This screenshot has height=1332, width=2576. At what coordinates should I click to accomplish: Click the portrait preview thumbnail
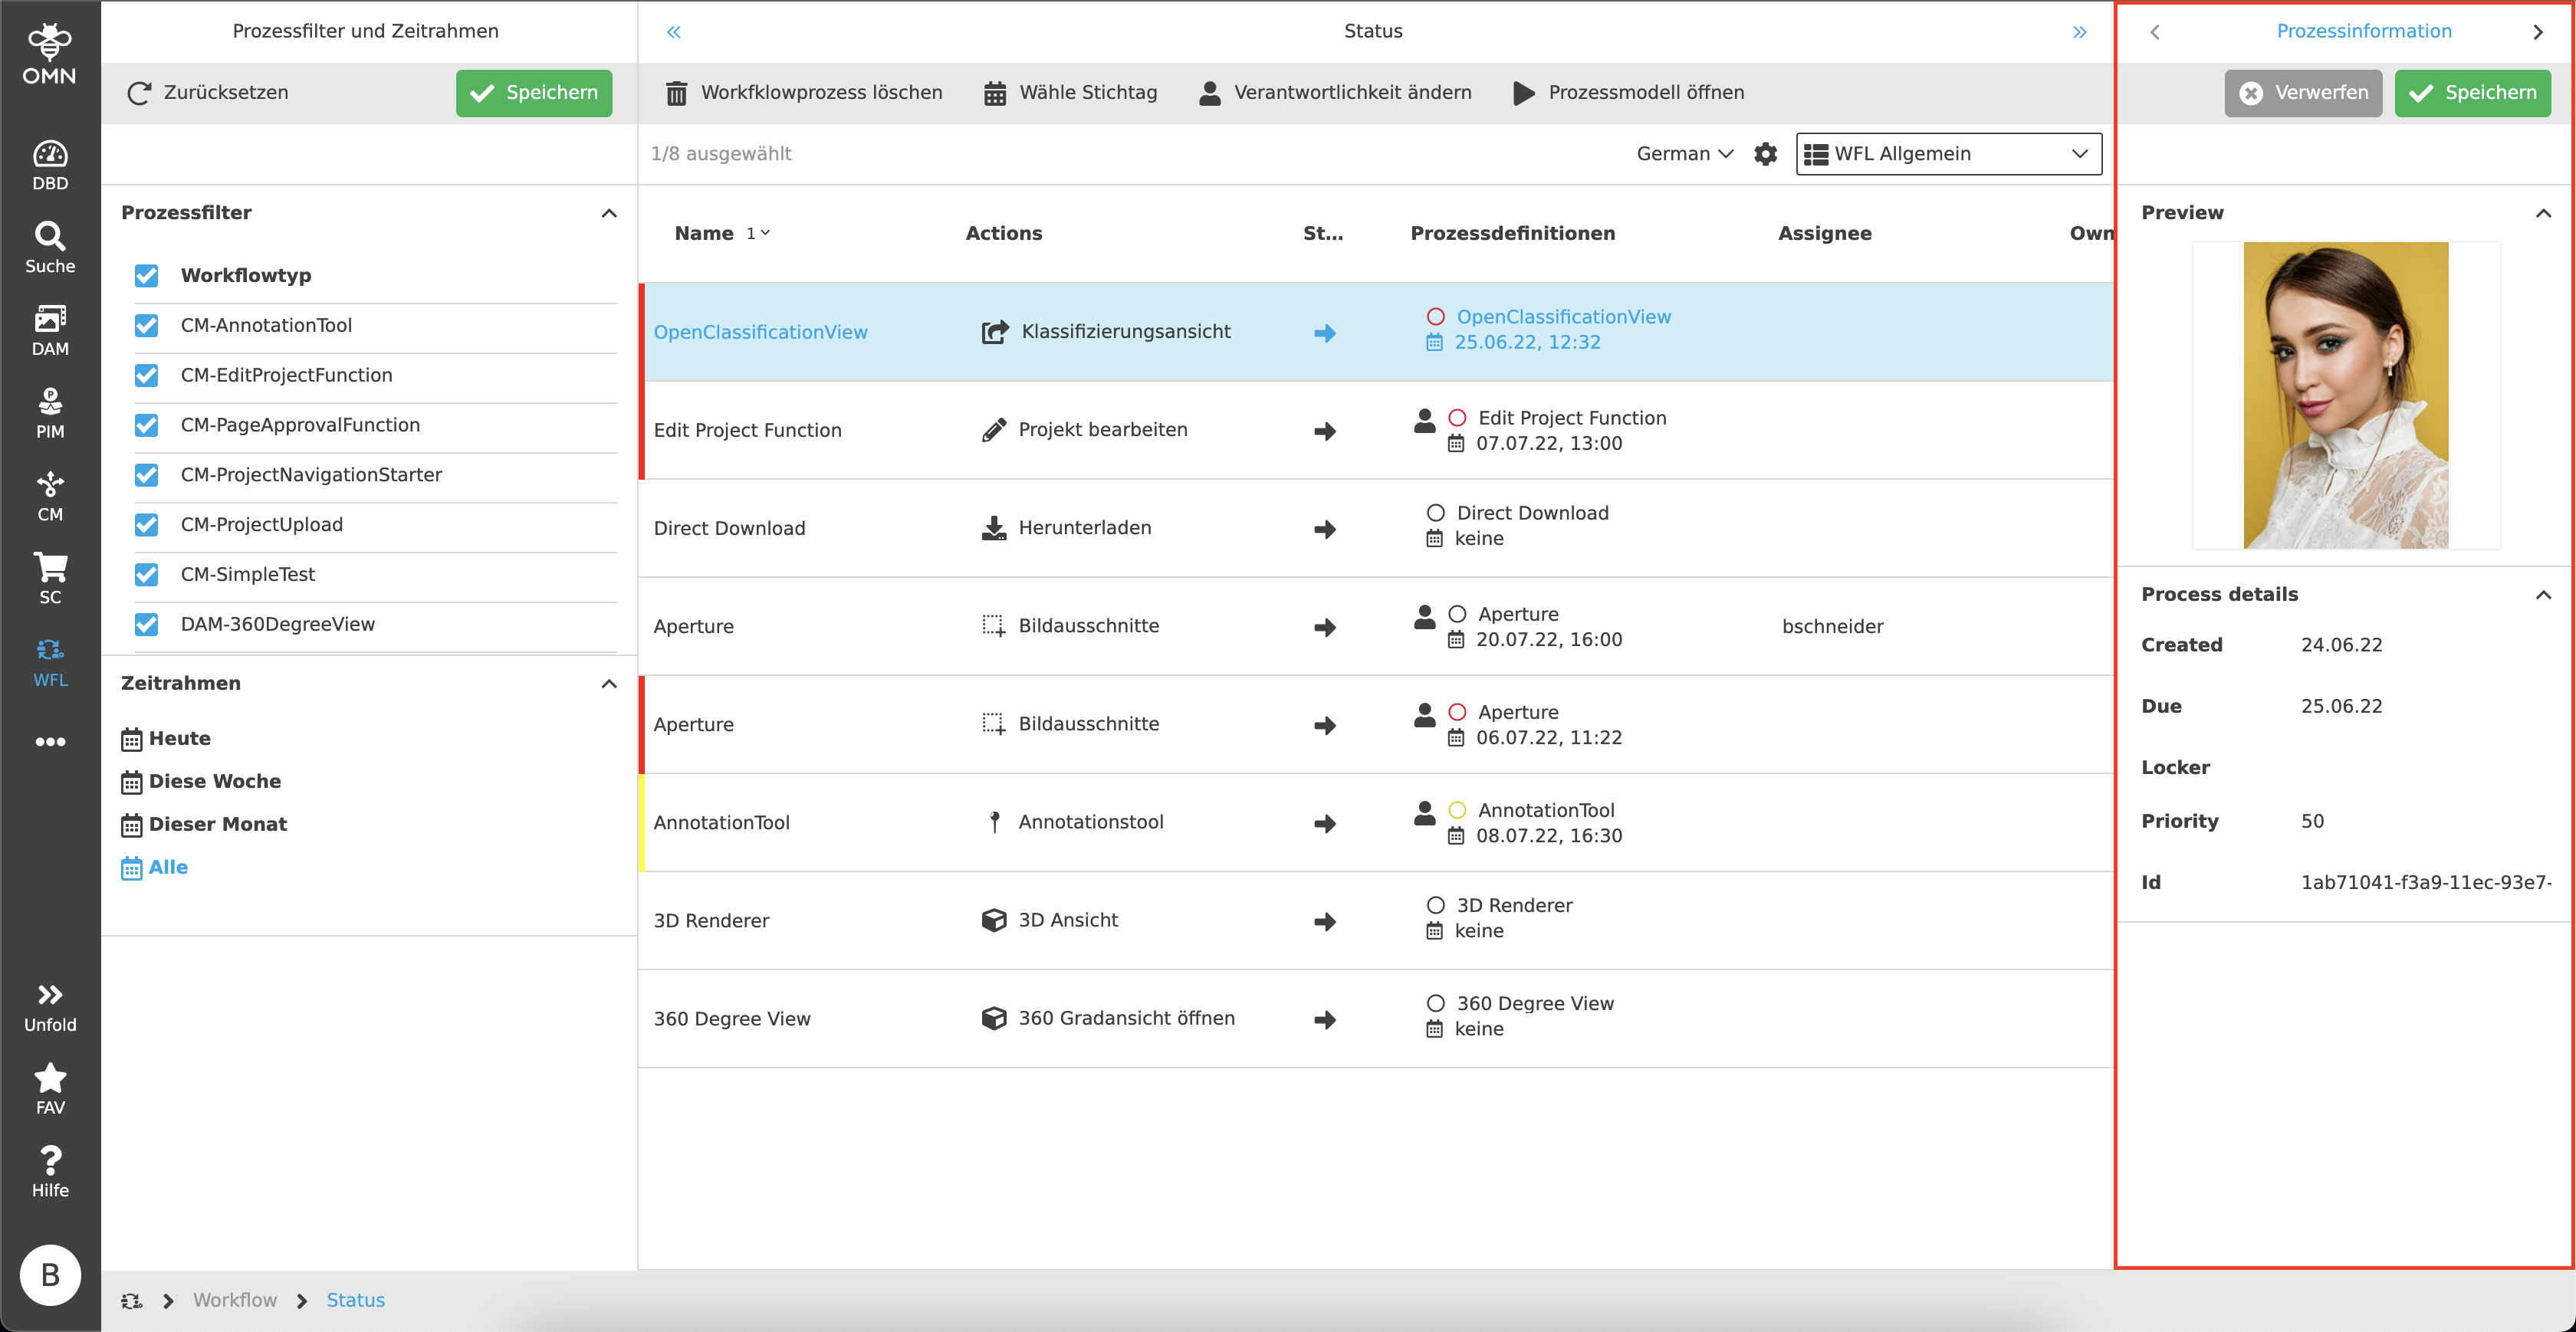coord(2345,395)
